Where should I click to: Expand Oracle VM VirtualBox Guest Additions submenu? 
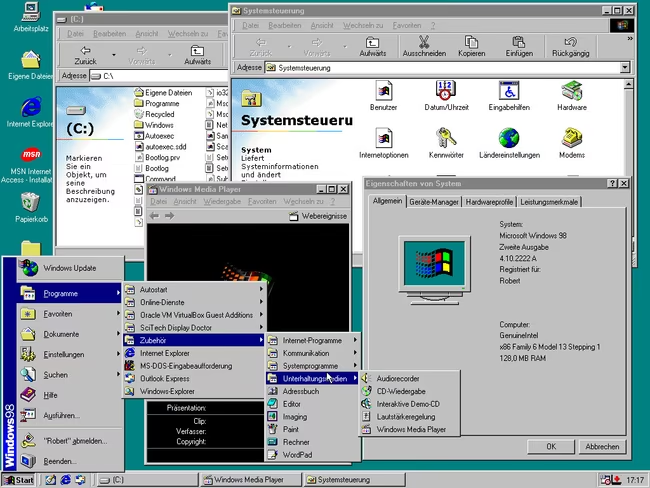point(194,315)
